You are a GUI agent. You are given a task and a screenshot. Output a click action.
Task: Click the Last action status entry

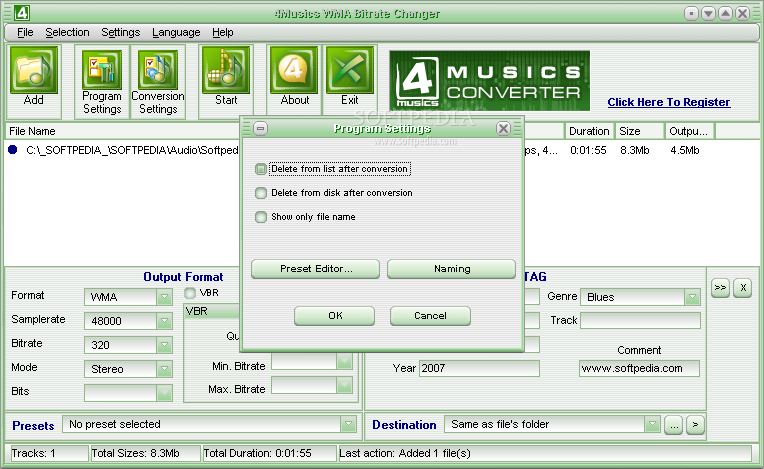pyautogui.click(x=545, y=453)
